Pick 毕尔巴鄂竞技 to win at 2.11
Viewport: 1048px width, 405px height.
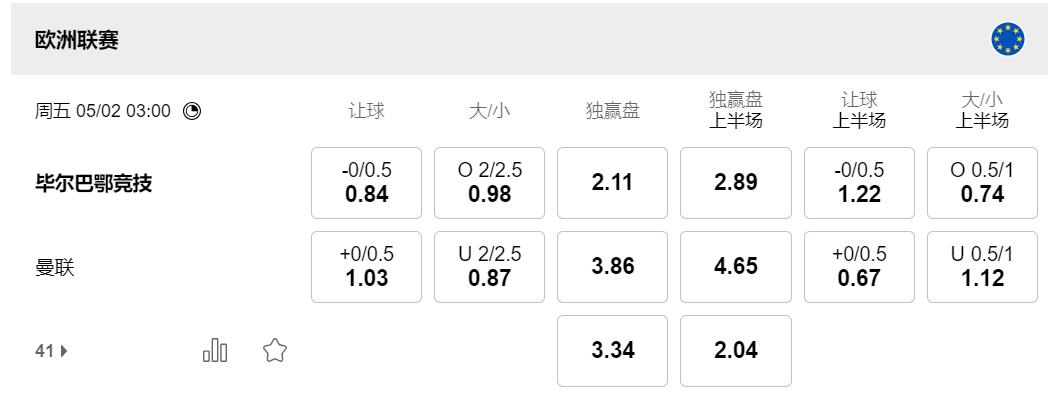click(612, 183)
